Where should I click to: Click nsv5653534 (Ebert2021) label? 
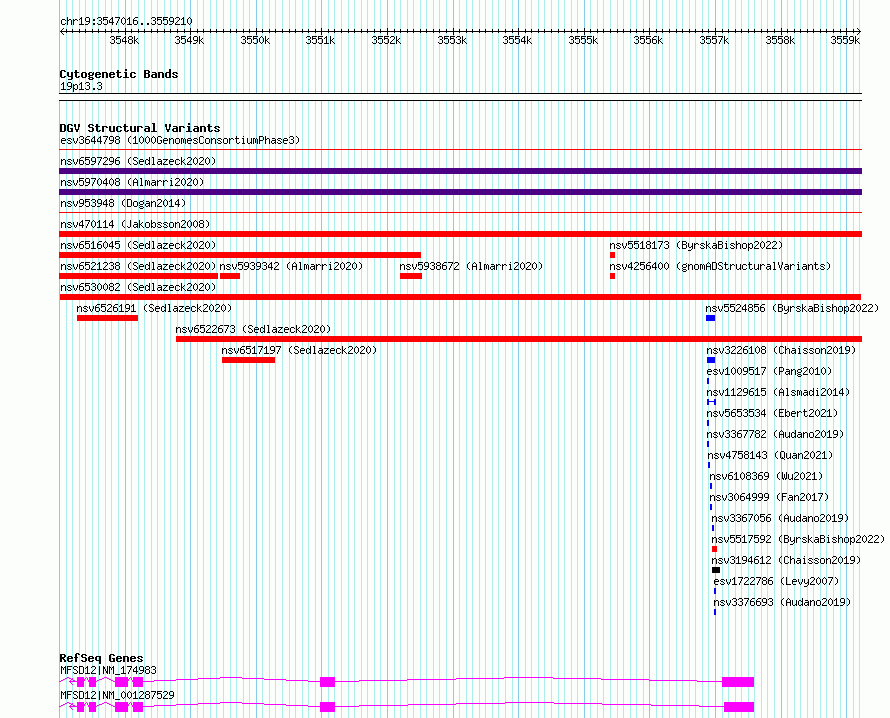[x=772, y=413]
